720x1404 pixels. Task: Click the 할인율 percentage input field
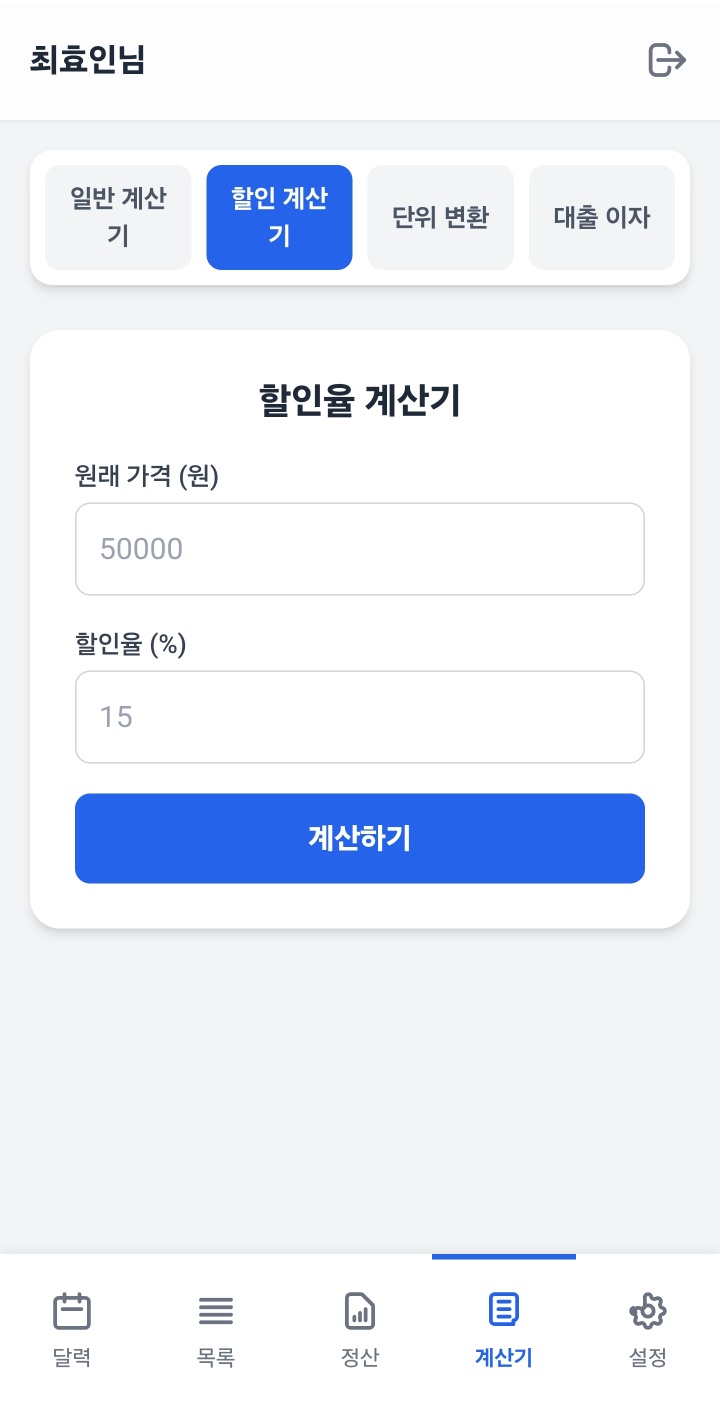(360, 717)
